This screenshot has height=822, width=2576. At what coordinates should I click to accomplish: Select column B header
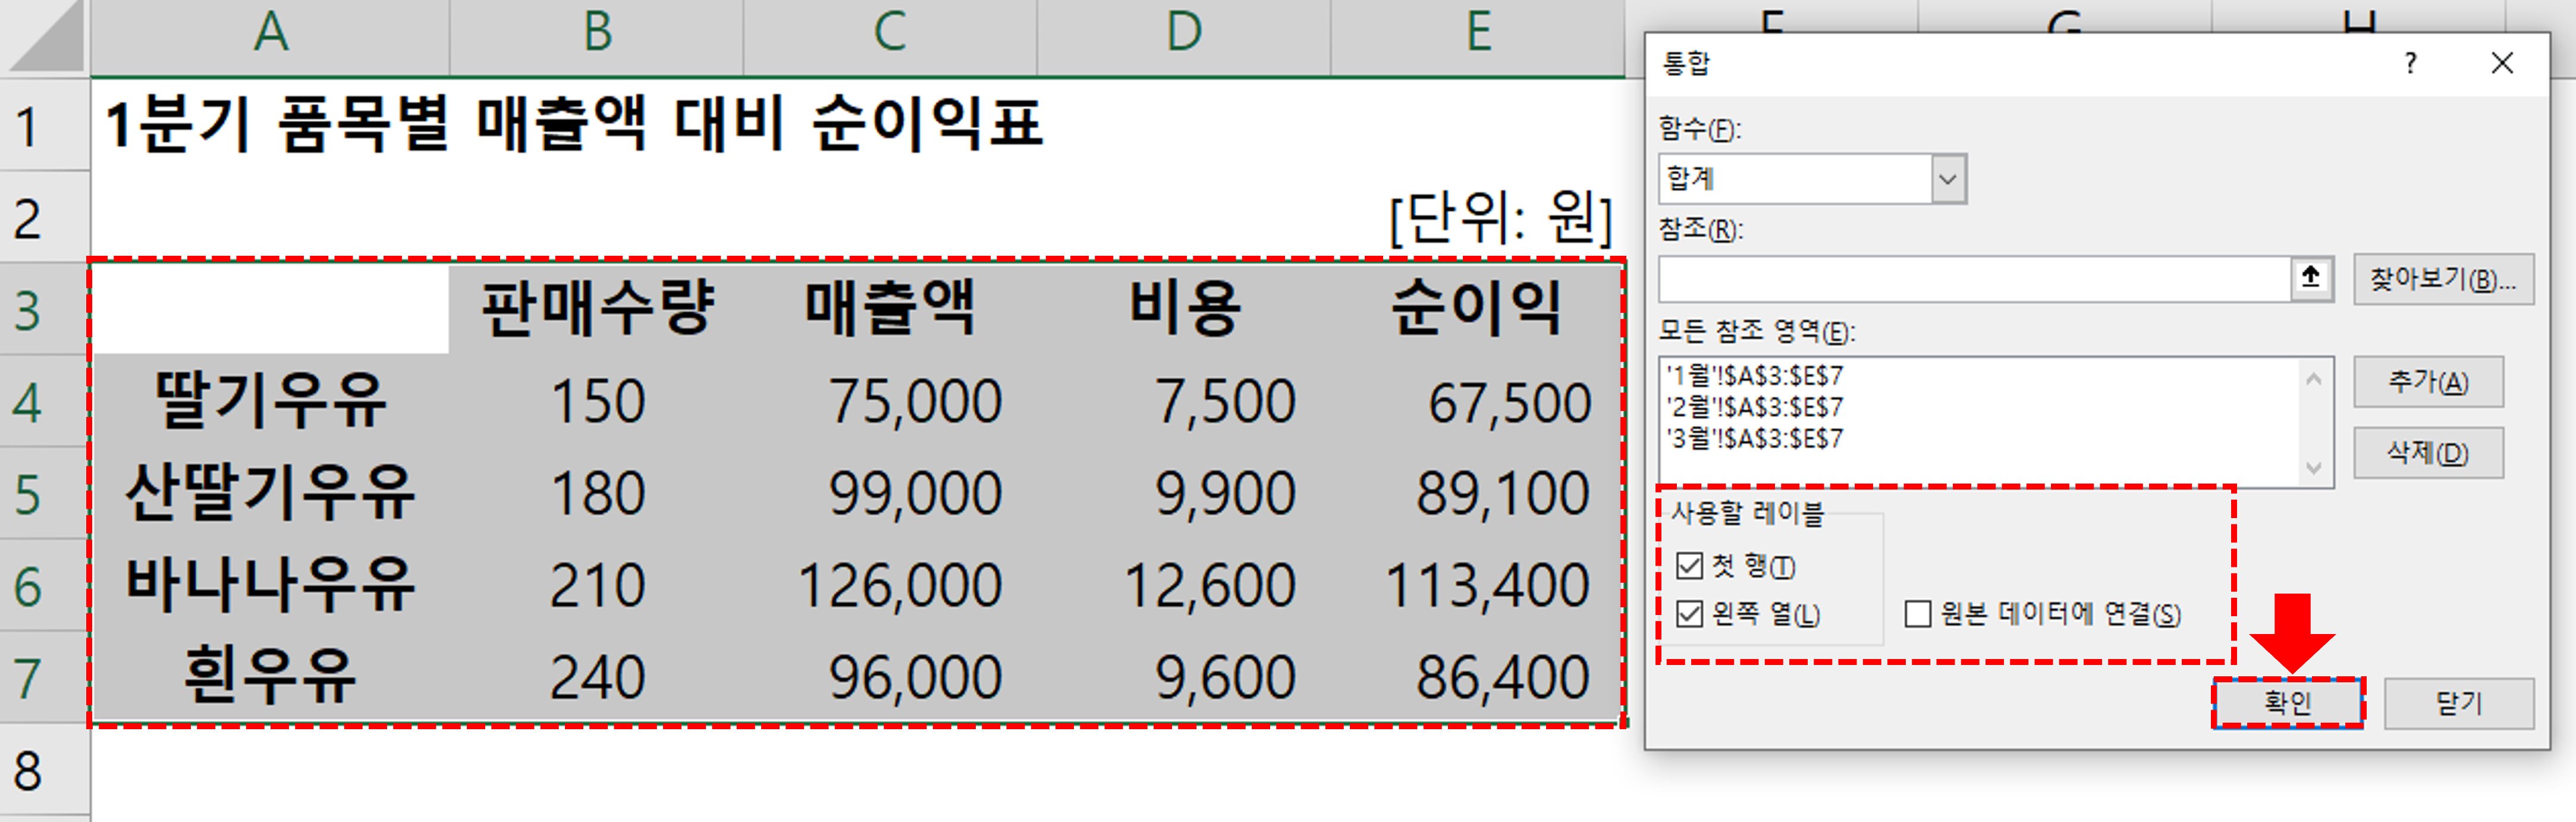(x=597, y=36)
